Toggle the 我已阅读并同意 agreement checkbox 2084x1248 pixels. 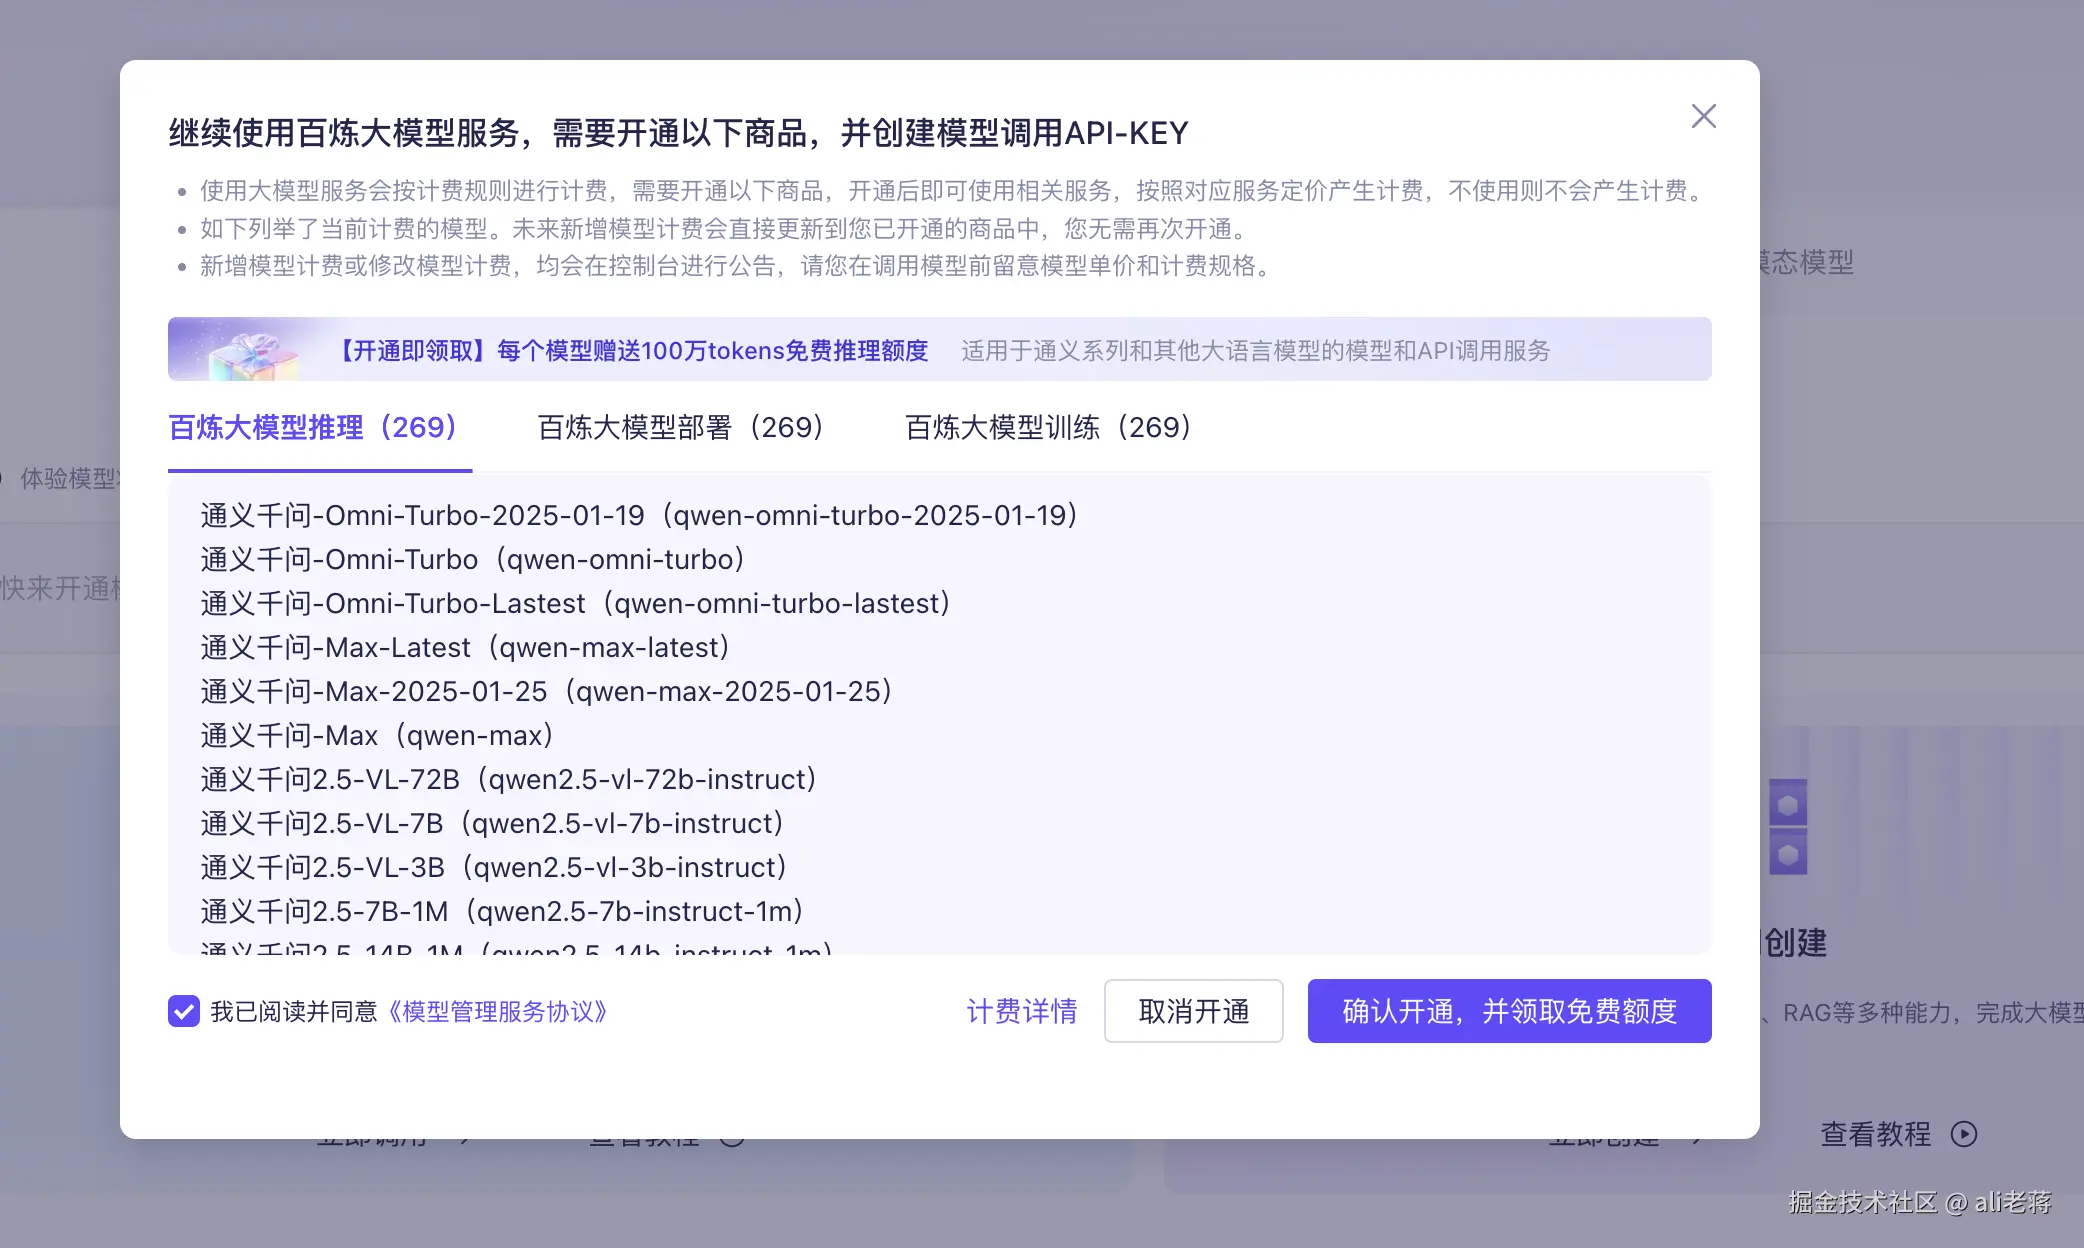(184, 1011)
